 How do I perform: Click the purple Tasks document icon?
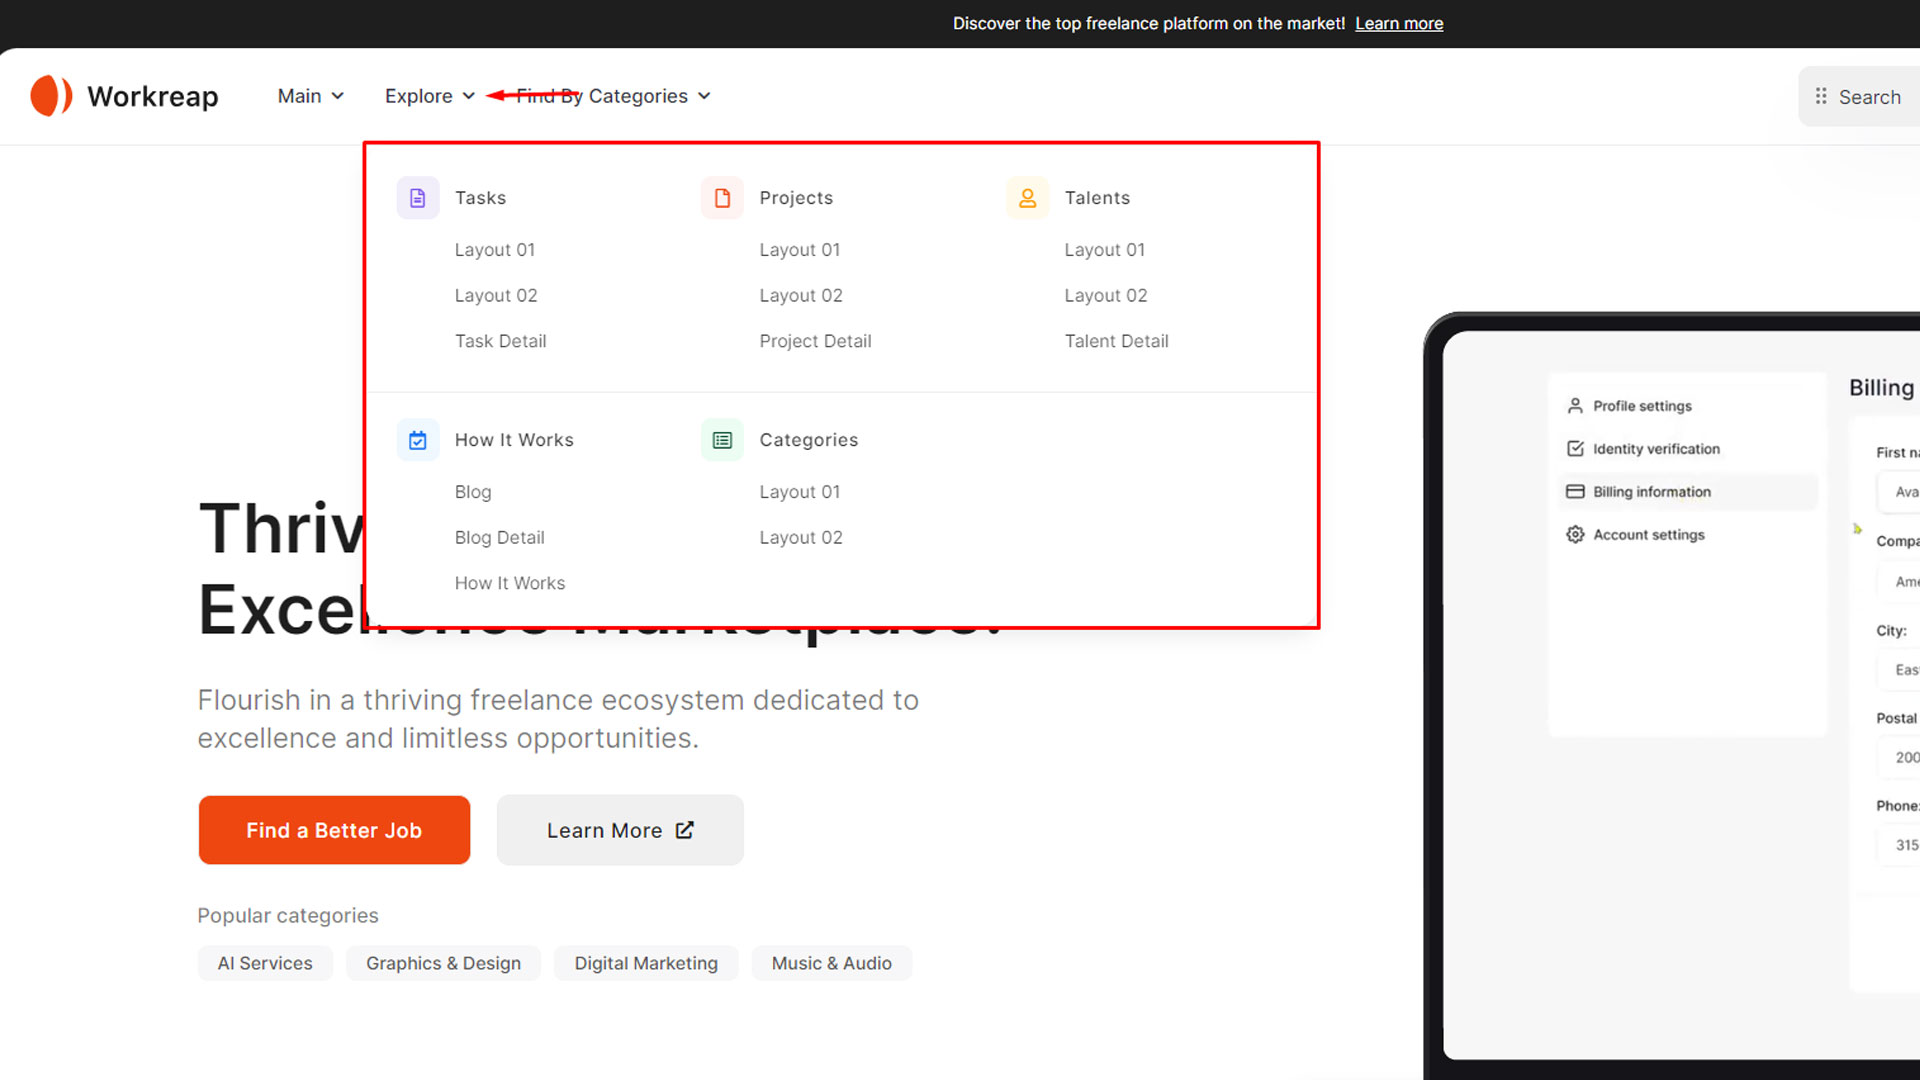[418, 198]
